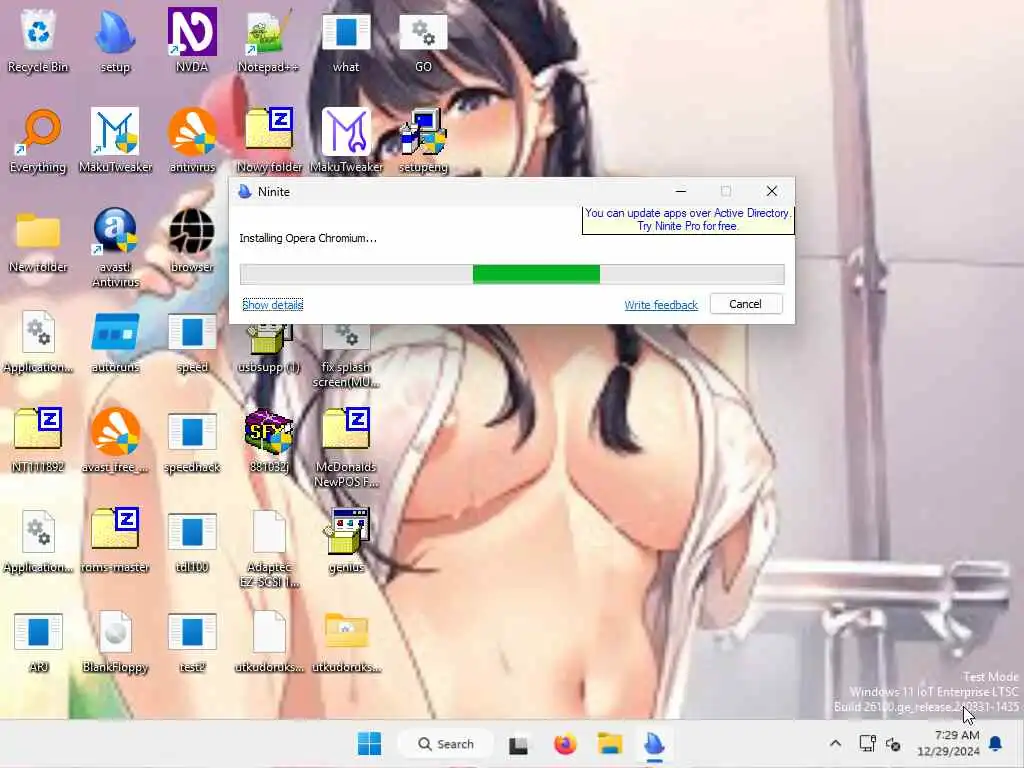Open network settings from the system tray
This screenshot has width=1024, height=768.
click(x=867, y=744)
